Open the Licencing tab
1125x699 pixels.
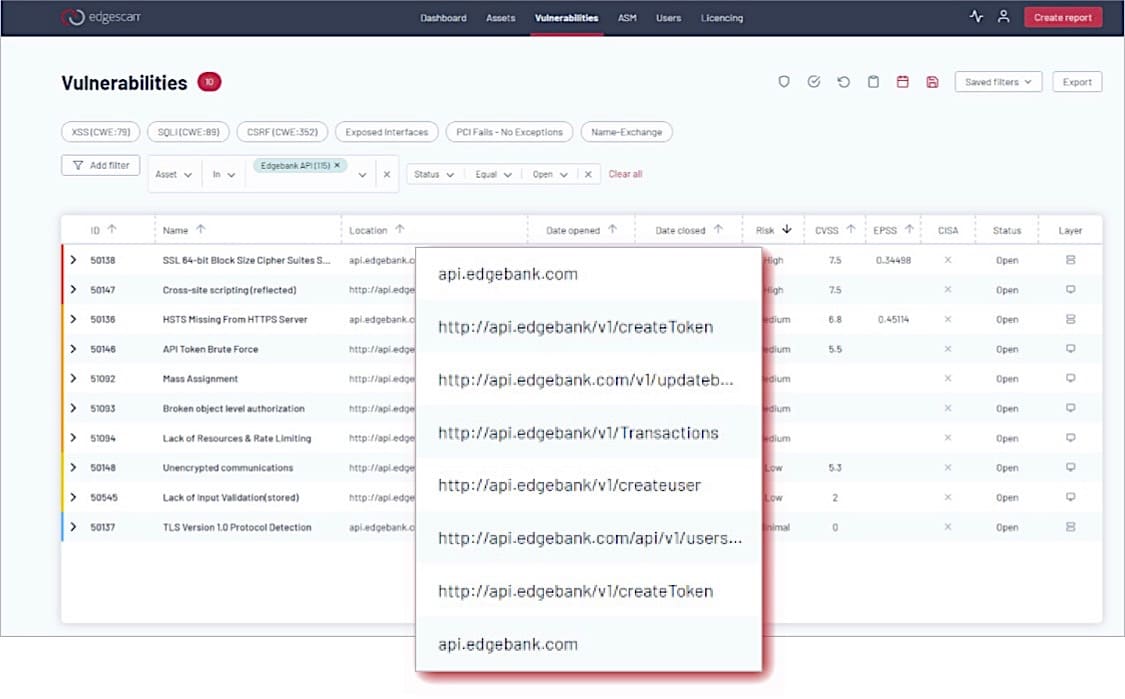(722, 18)
